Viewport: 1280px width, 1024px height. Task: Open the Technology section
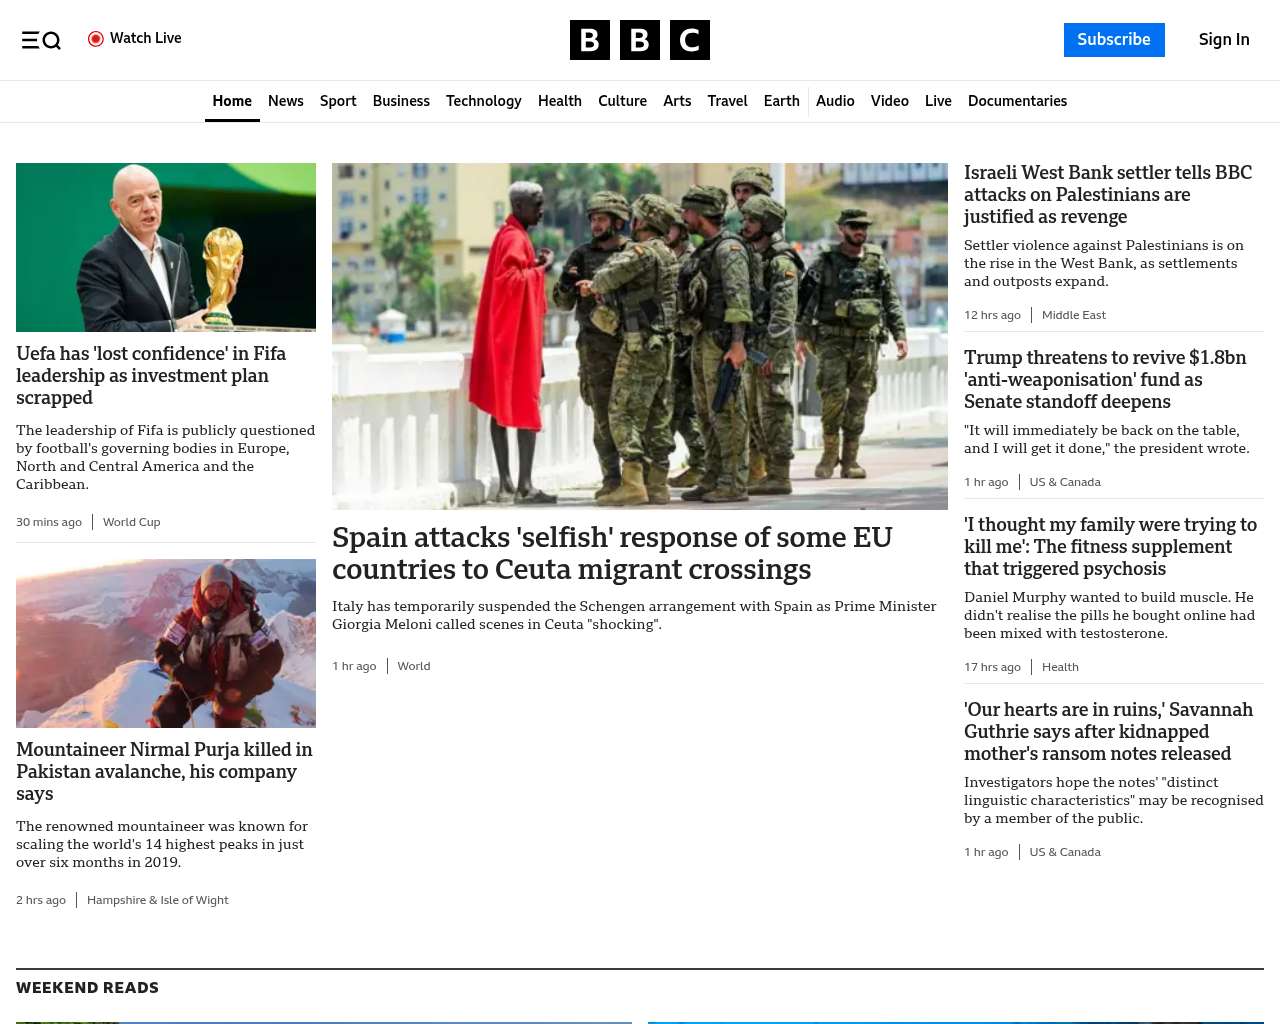[484, 101]
